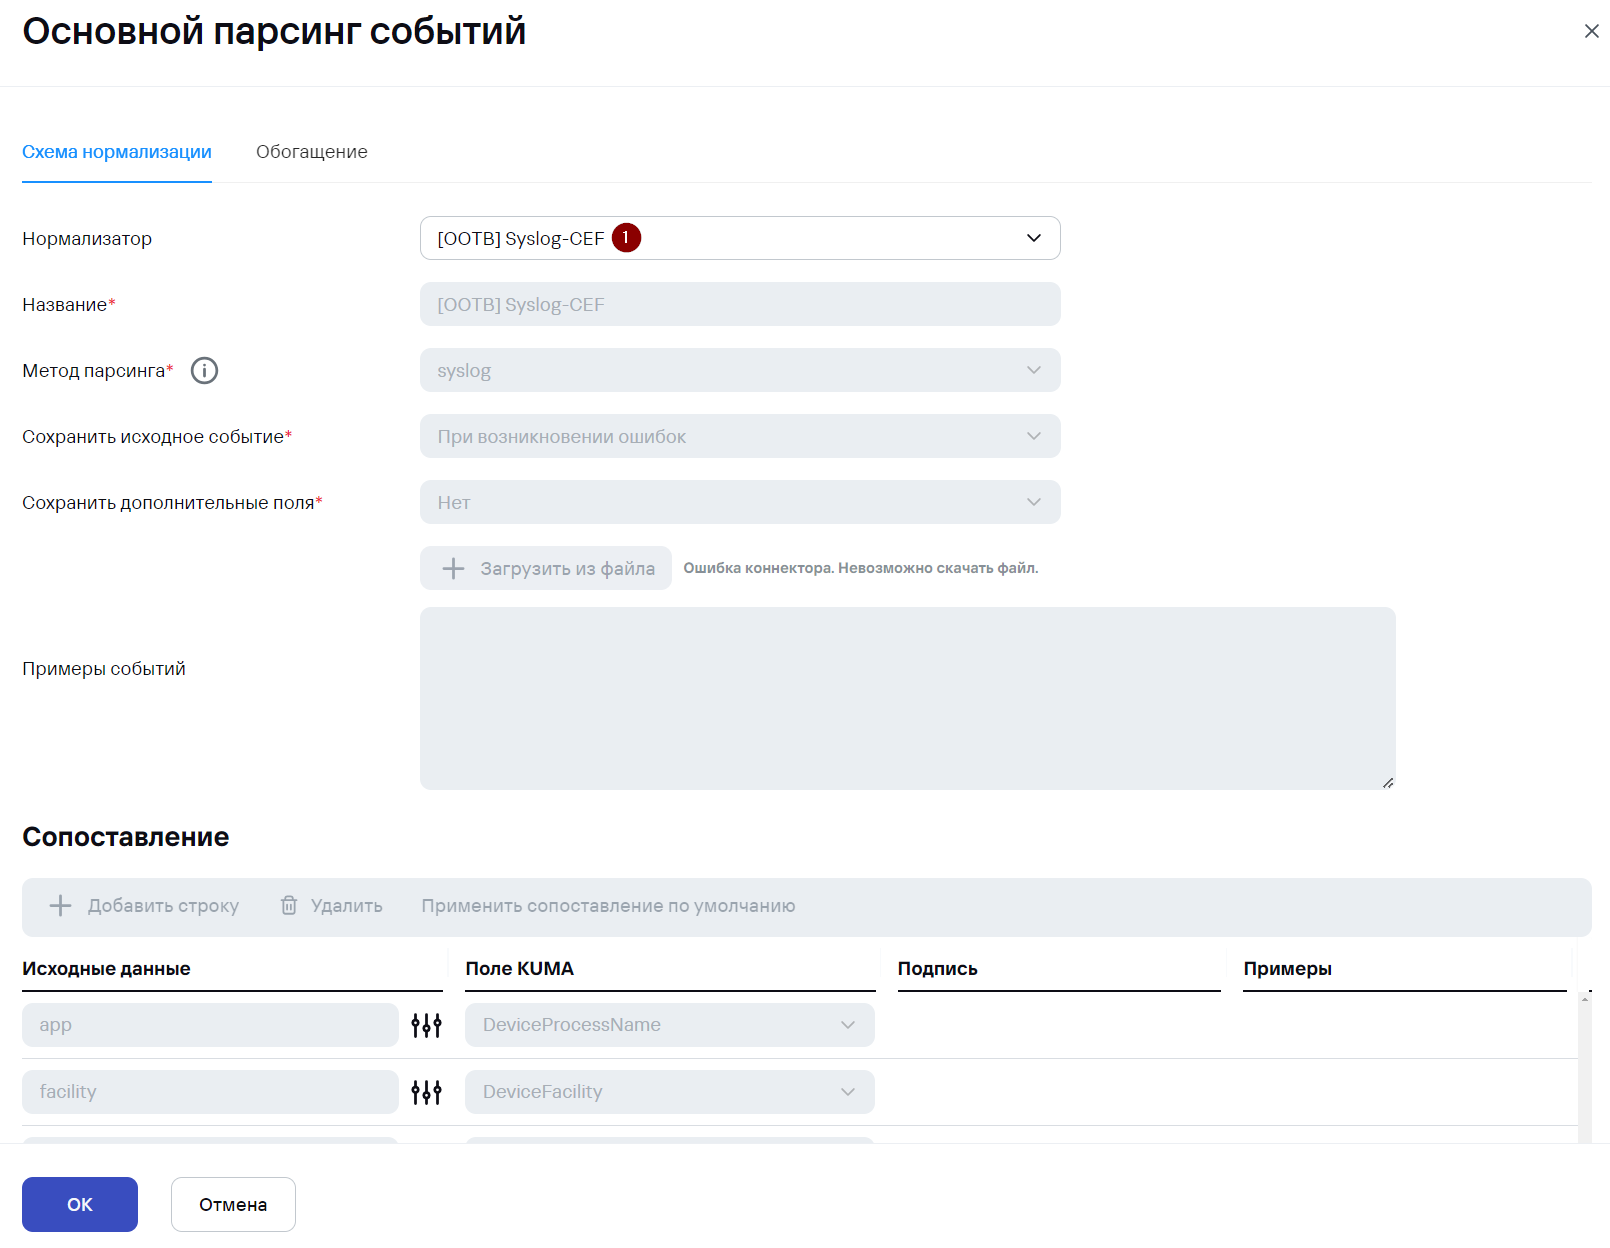Open conversion settings for facility row
This screenshot has width=1610, height=1248.
[x=426, y=1092]
